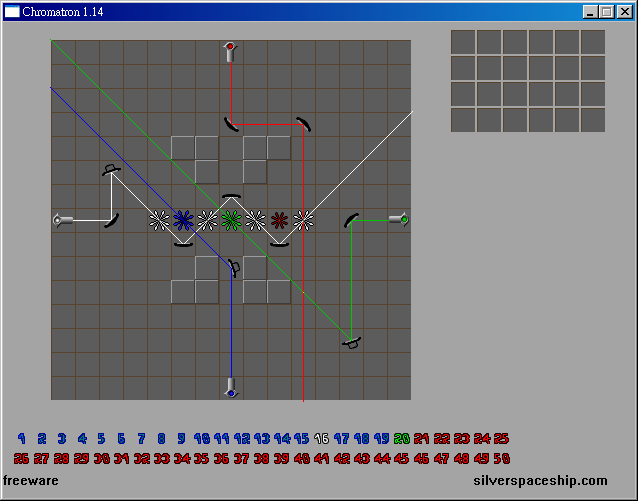Click the green star target
This screenshot has width=638, height=501.
[x=232, y=220]
